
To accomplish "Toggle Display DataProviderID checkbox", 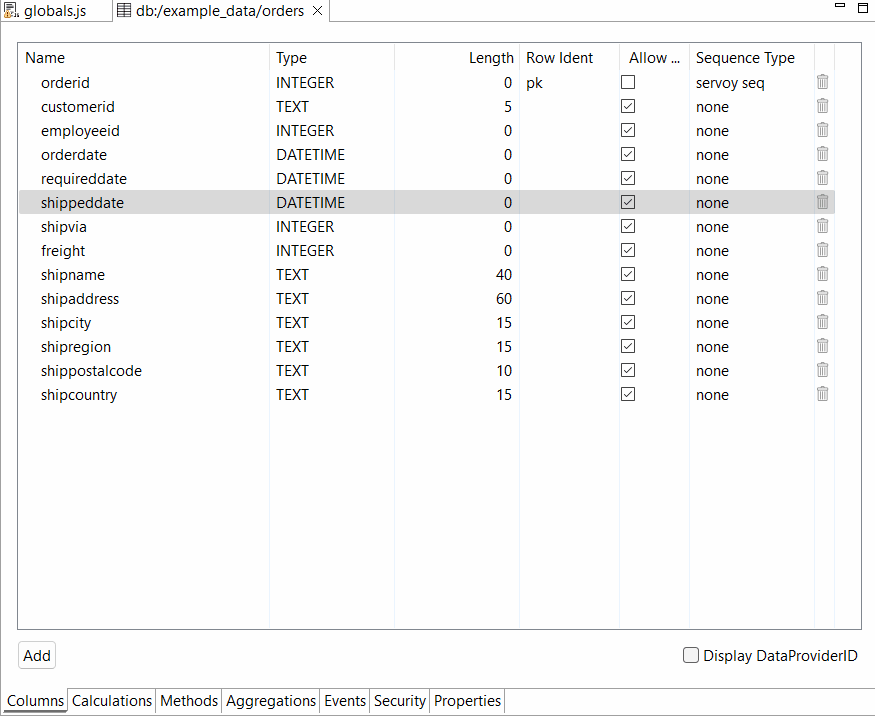I will coord(691,656).
